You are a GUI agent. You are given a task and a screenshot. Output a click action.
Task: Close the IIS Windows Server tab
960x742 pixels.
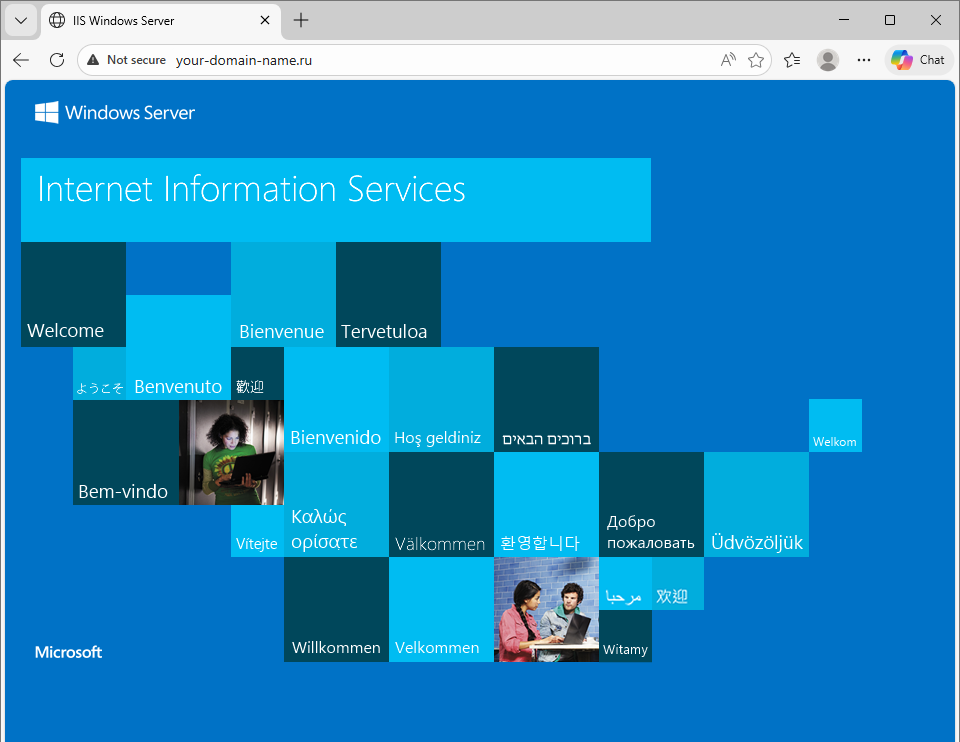coord(264,20)
